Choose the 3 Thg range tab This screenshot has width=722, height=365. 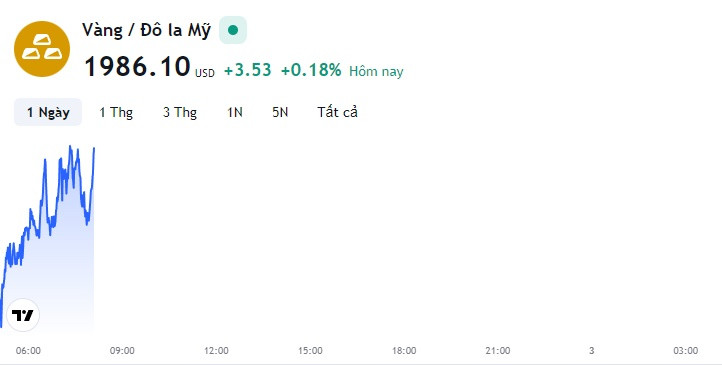click(180, 112)
